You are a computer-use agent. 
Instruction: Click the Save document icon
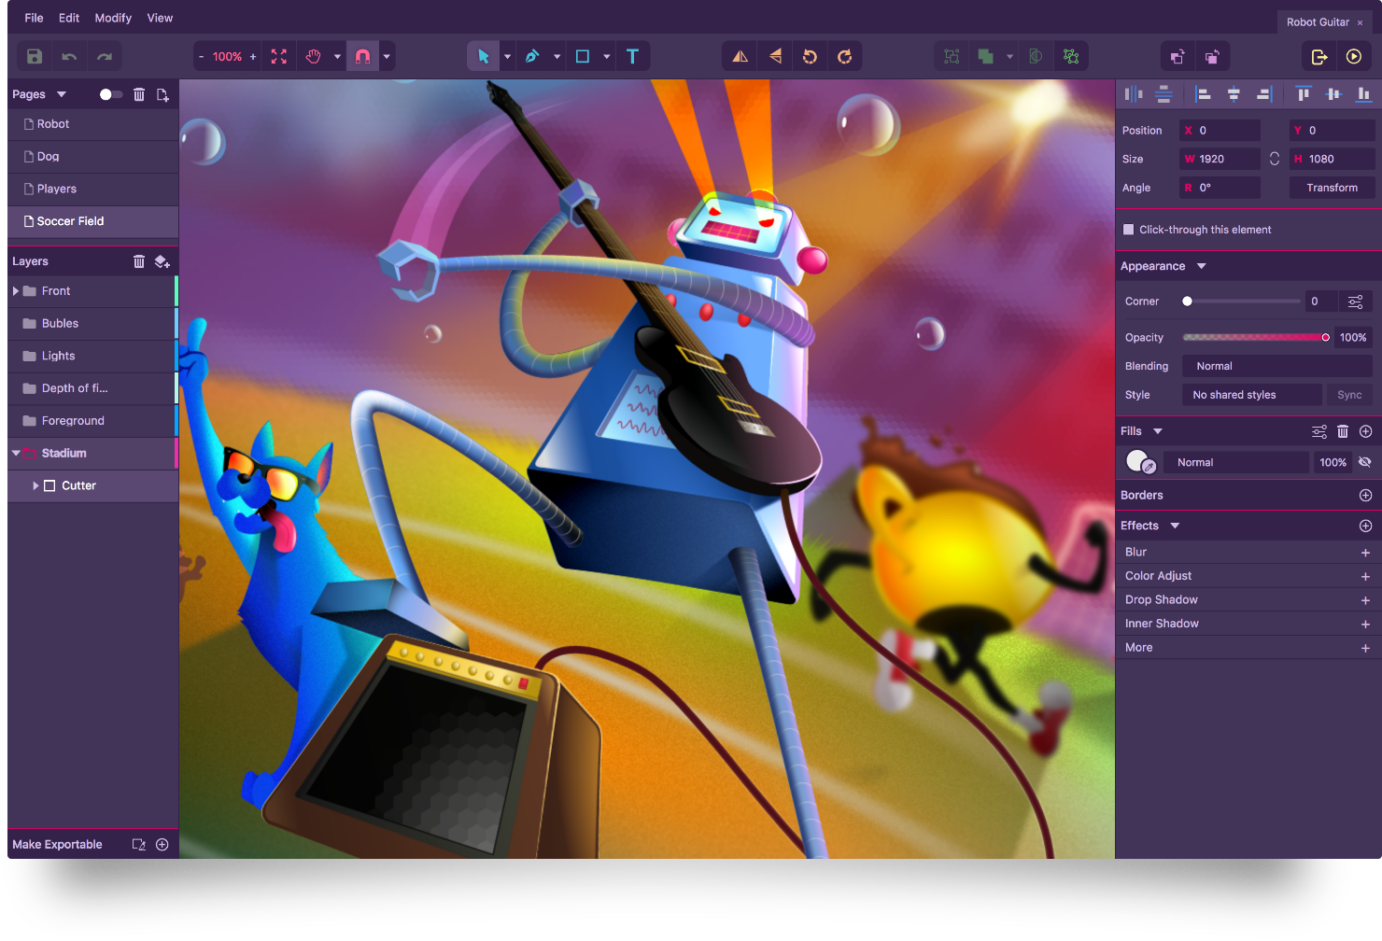click(33, 56)
